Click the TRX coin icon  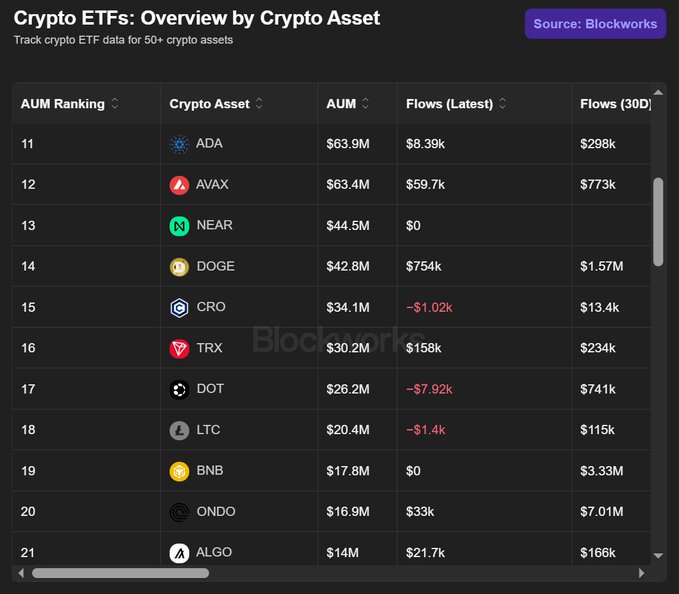179,349
